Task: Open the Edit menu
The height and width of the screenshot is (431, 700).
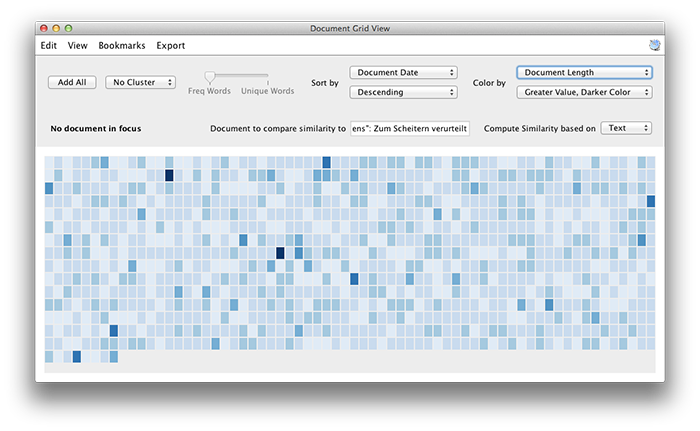Action: click(x=49, y=46)
